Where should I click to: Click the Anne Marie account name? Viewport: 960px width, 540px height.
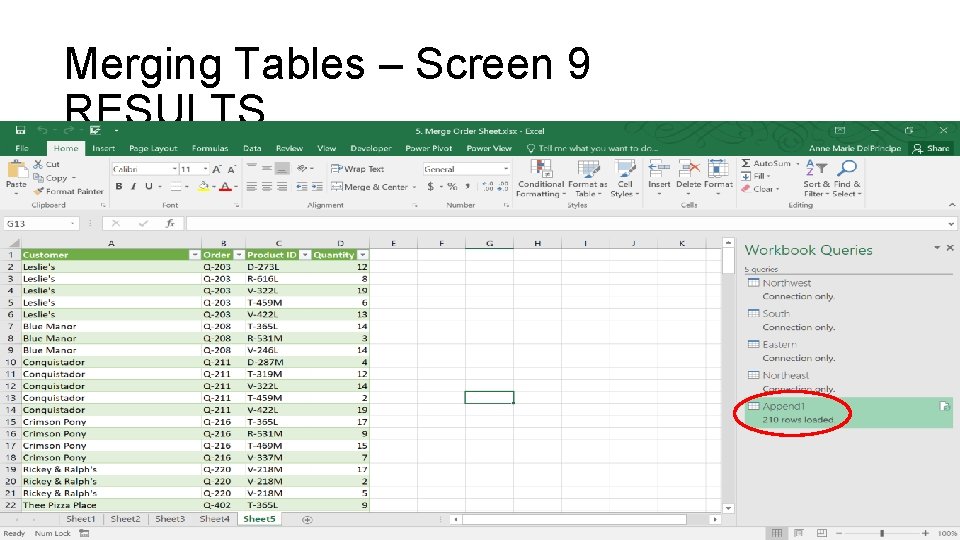click(855, 148)
